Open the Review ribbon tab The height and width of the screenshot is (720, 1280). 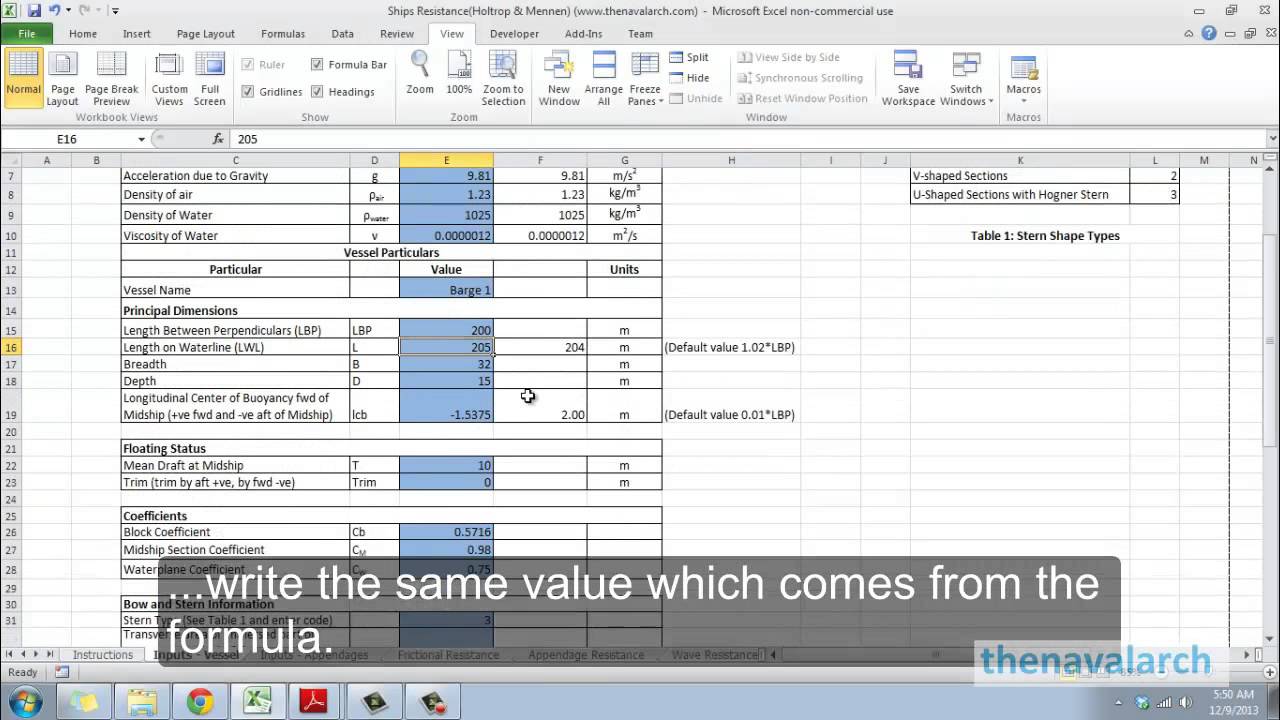tap(397, 33)
